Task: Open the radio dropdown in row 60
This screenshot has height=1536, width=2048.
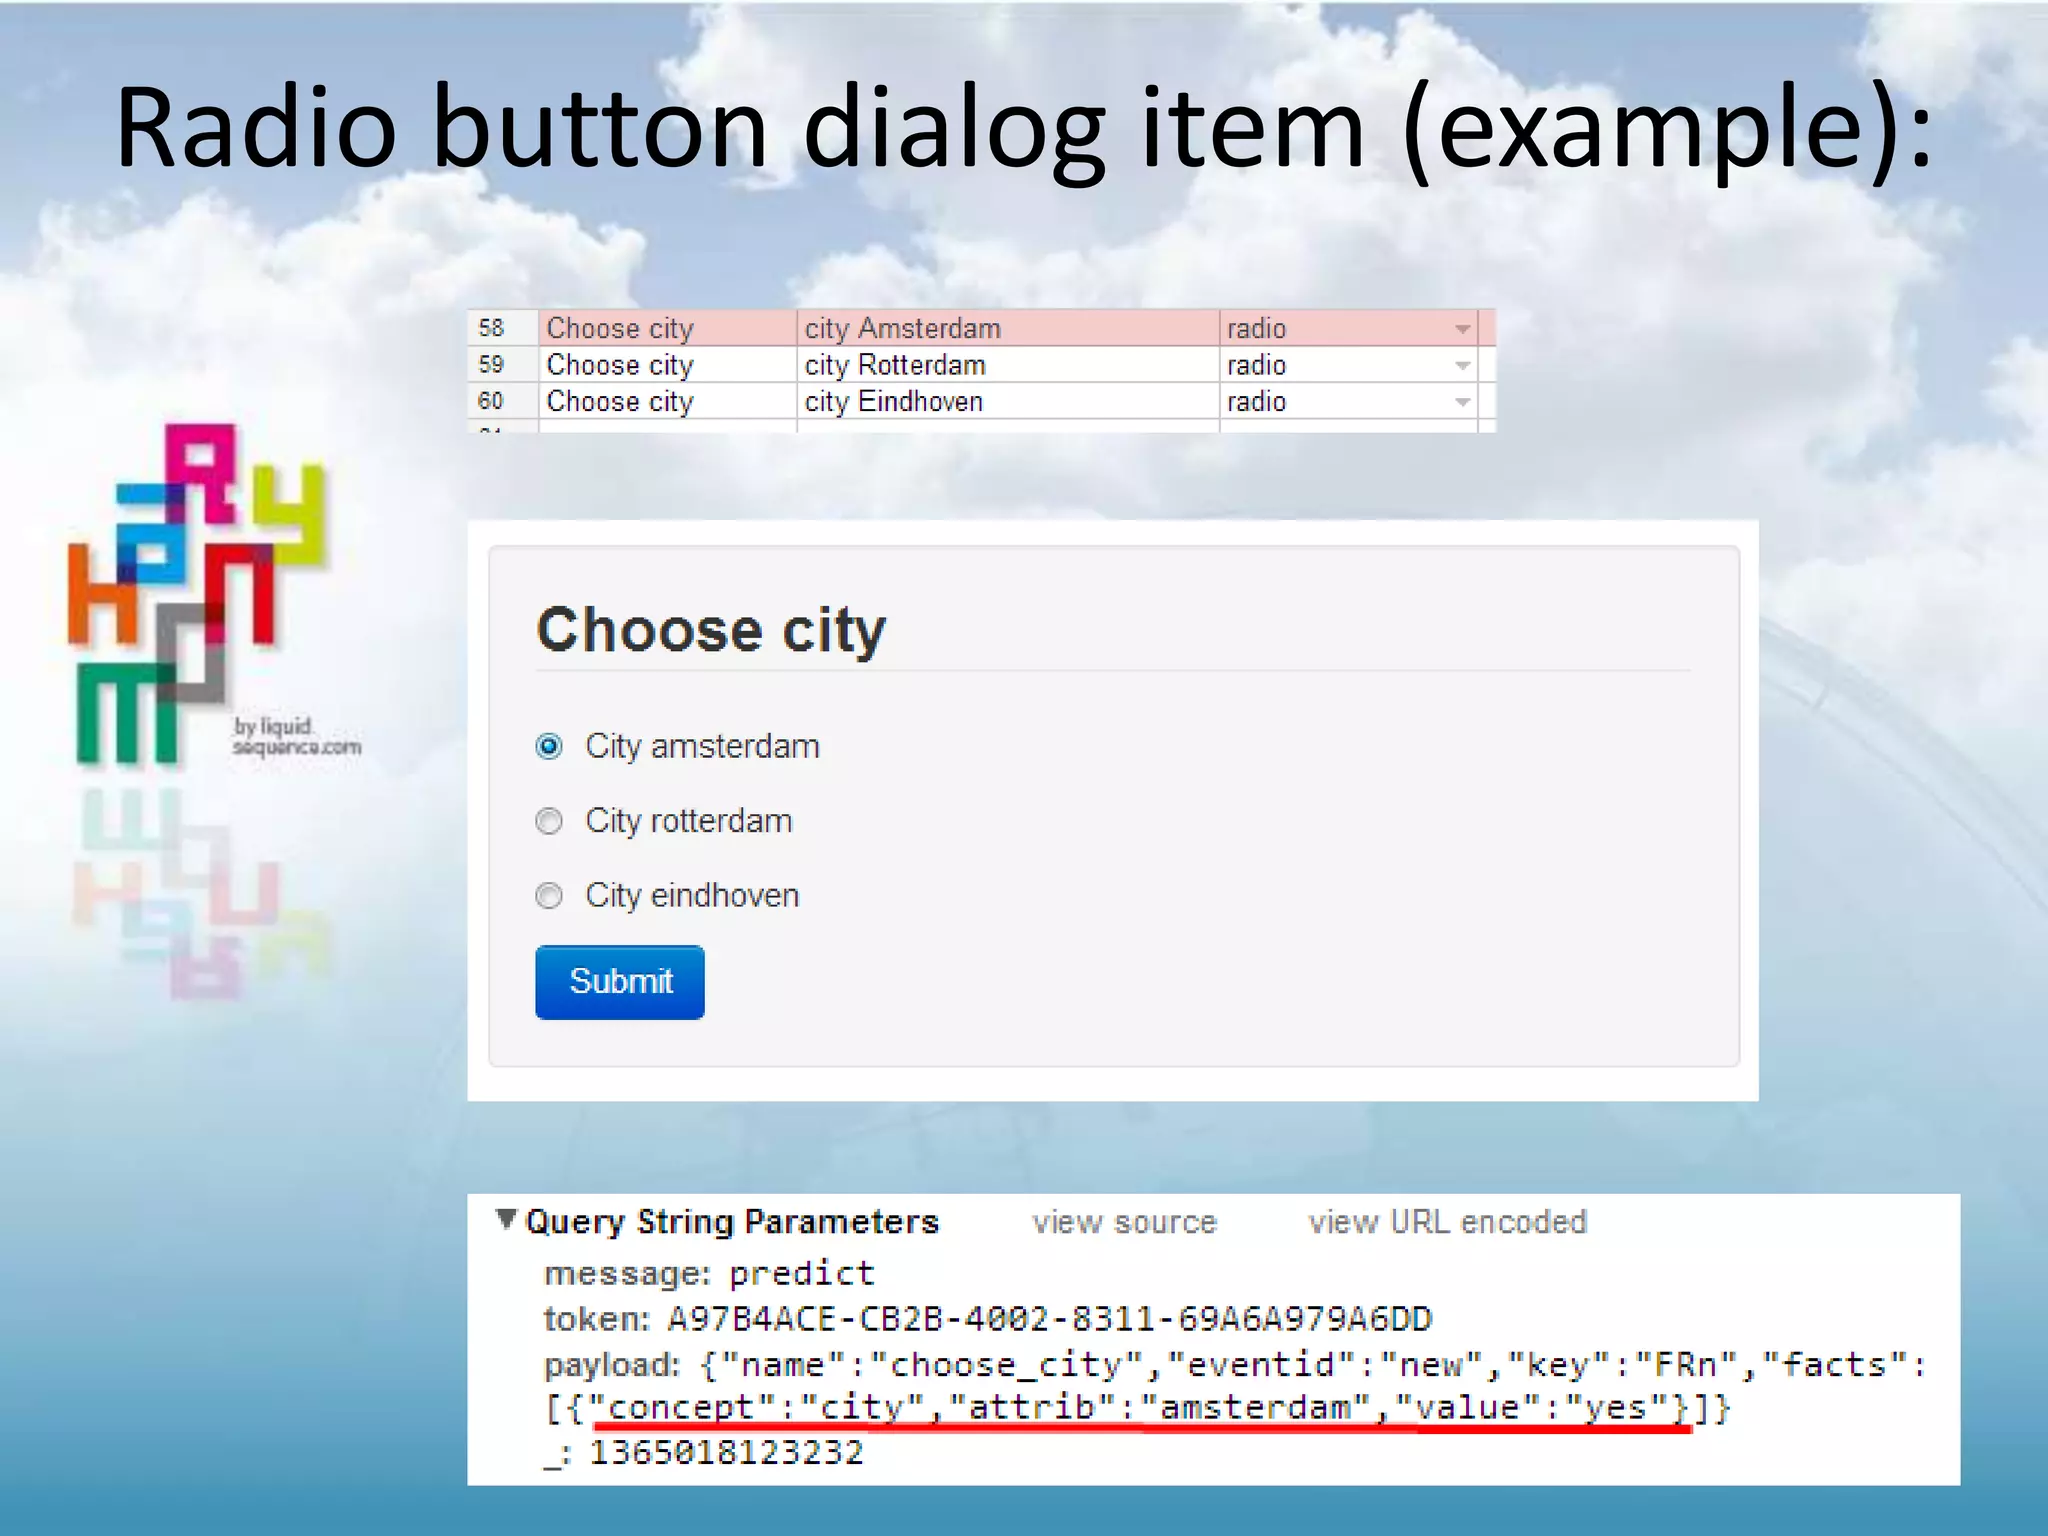Action: (1462, 402)
